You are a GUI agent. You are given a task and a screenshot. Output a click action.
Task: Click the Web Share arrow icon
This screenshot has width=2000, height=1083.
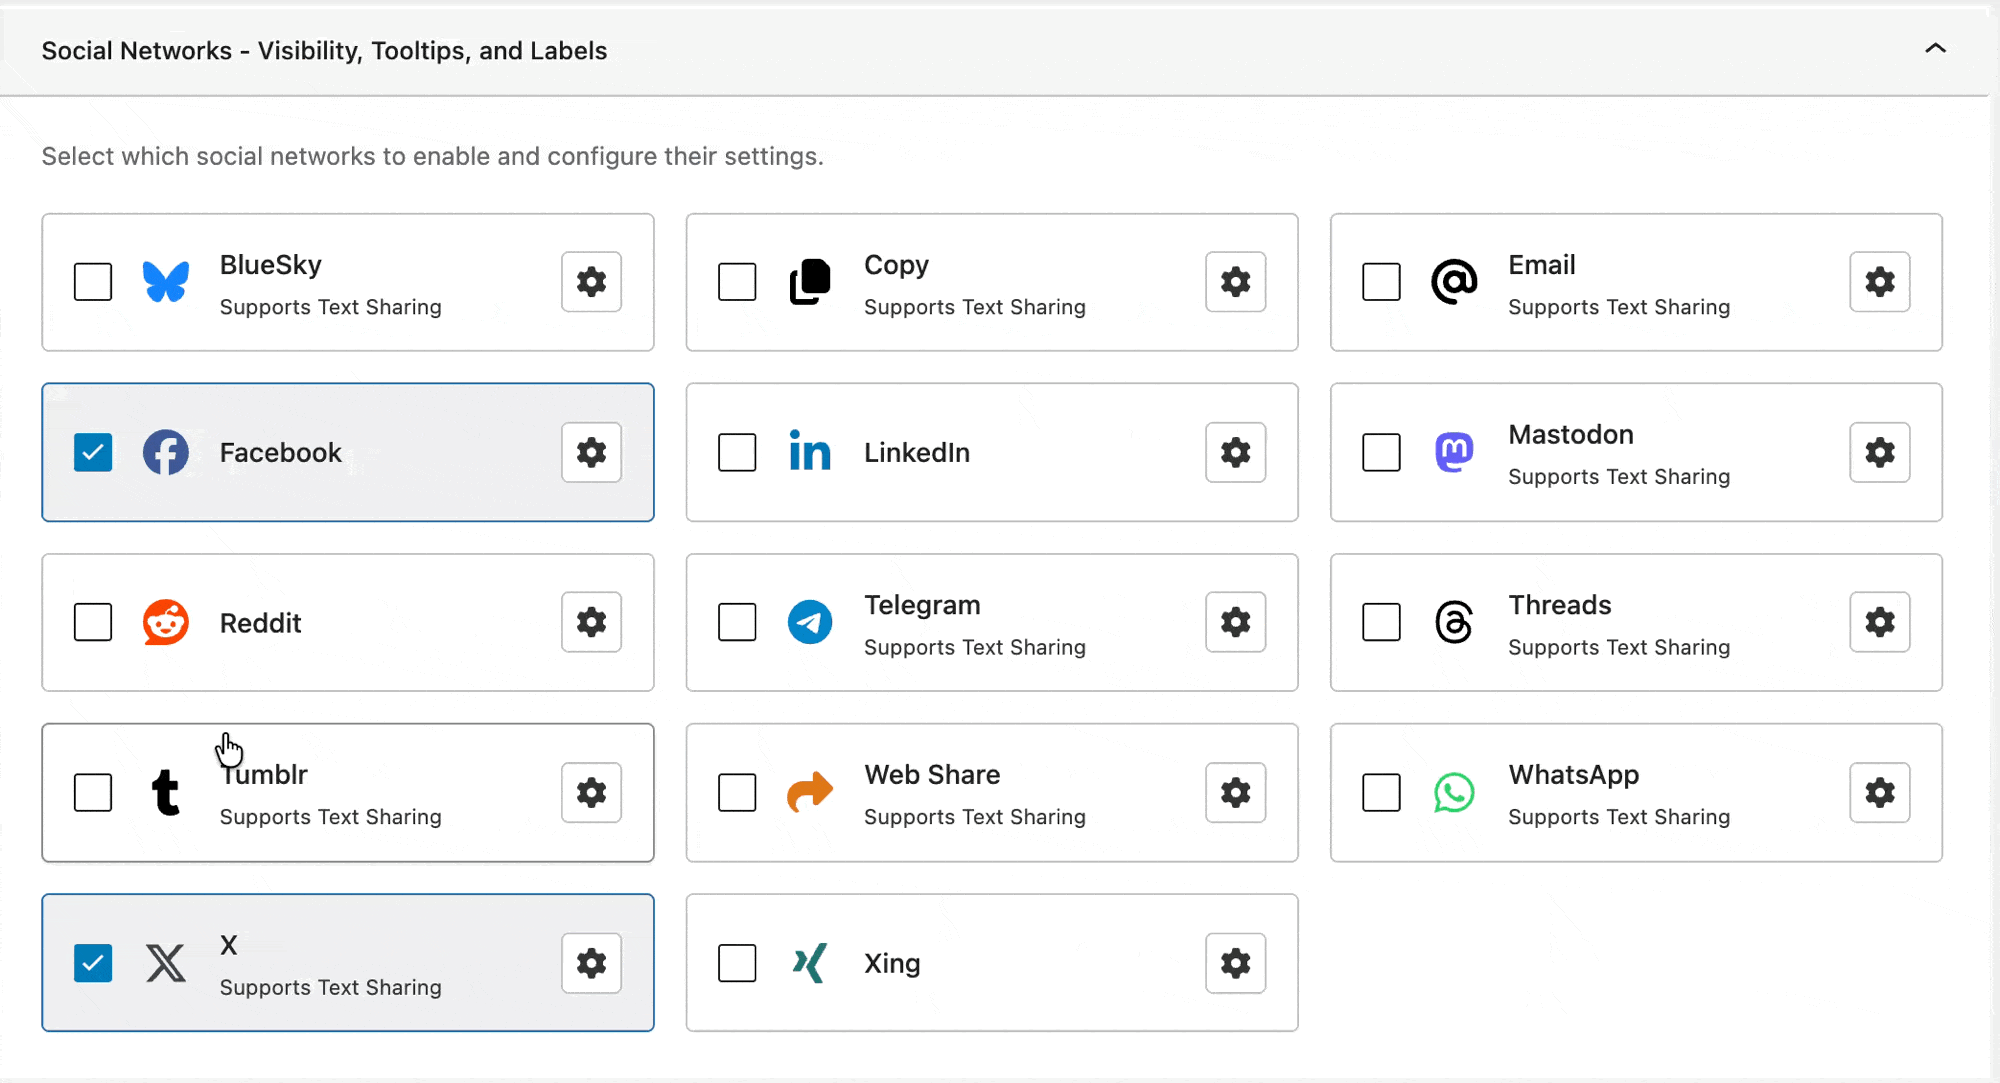pos(810,793)
